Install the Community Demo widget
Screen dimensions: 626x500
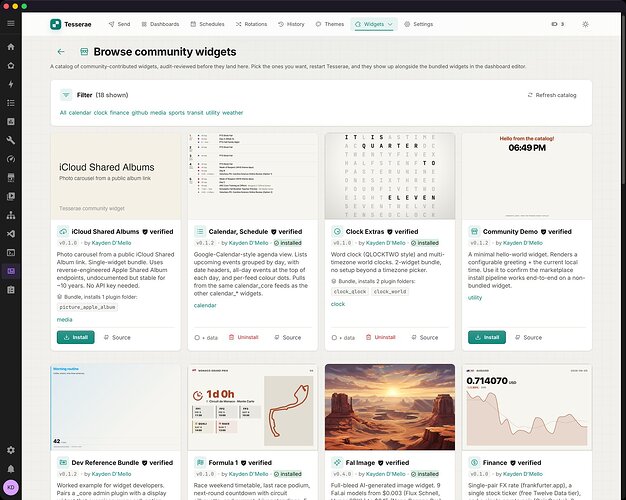click(x=487, y=337)
